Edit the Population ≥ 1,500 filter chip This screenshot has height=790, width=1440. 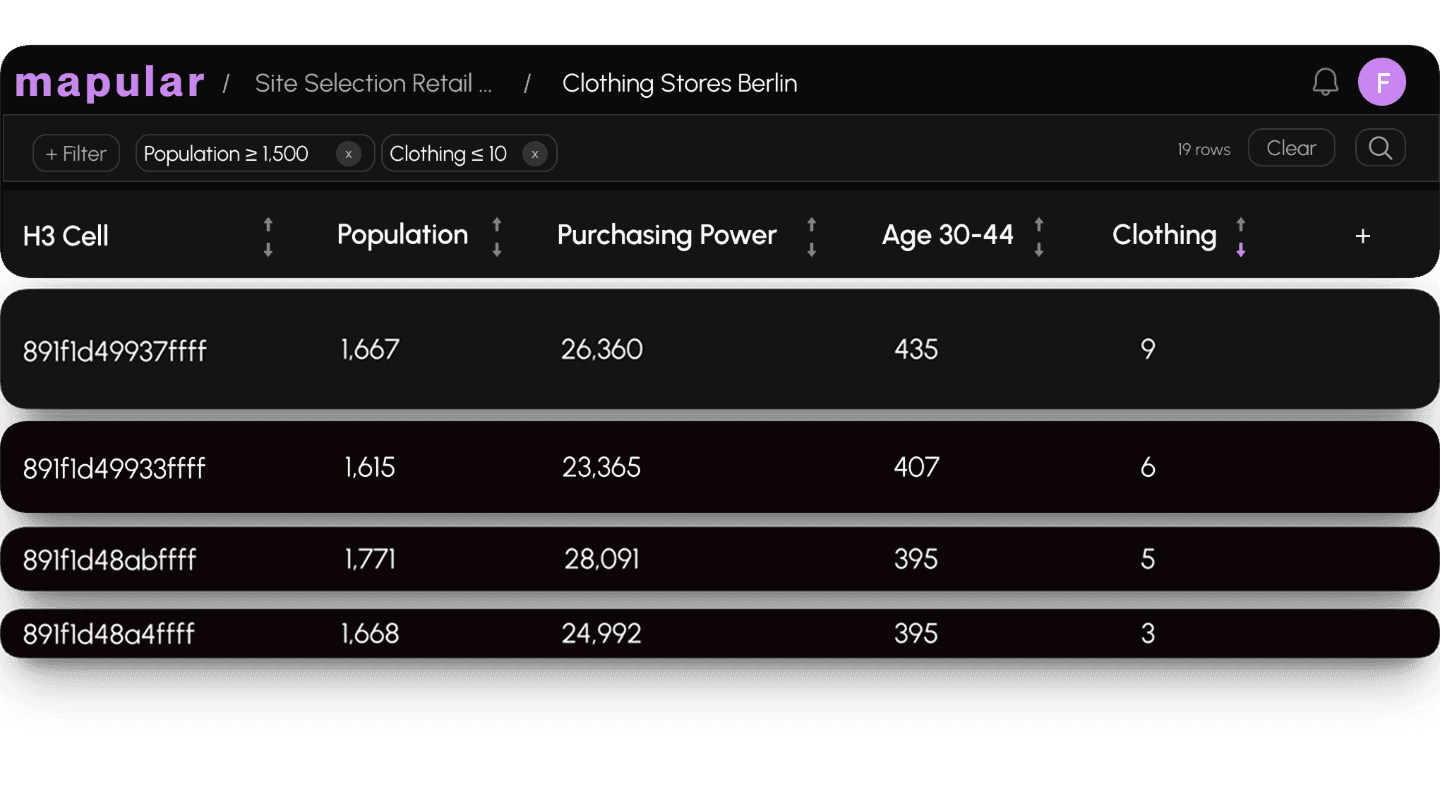pyautogui.click(x=227, y=154)
